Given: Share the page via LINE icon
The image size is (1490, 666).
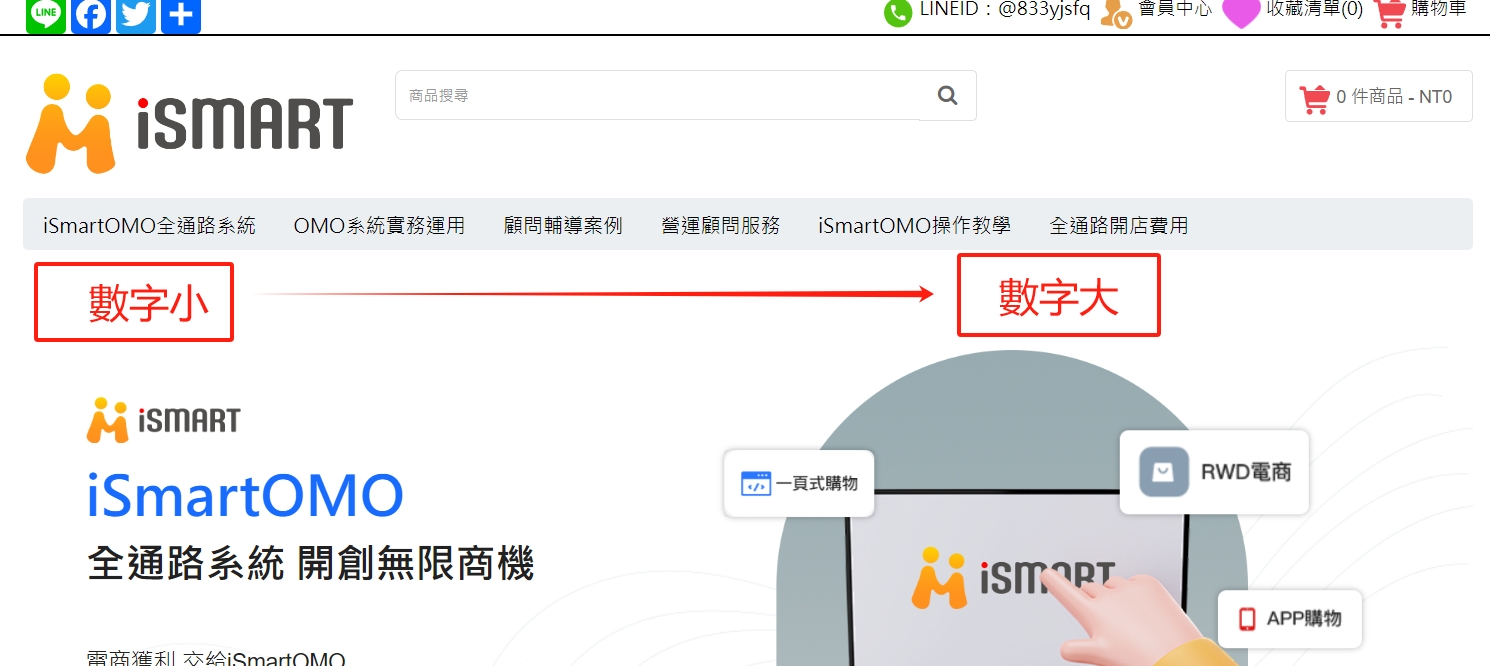Looking at the screenshot, I should click(45, 15).
